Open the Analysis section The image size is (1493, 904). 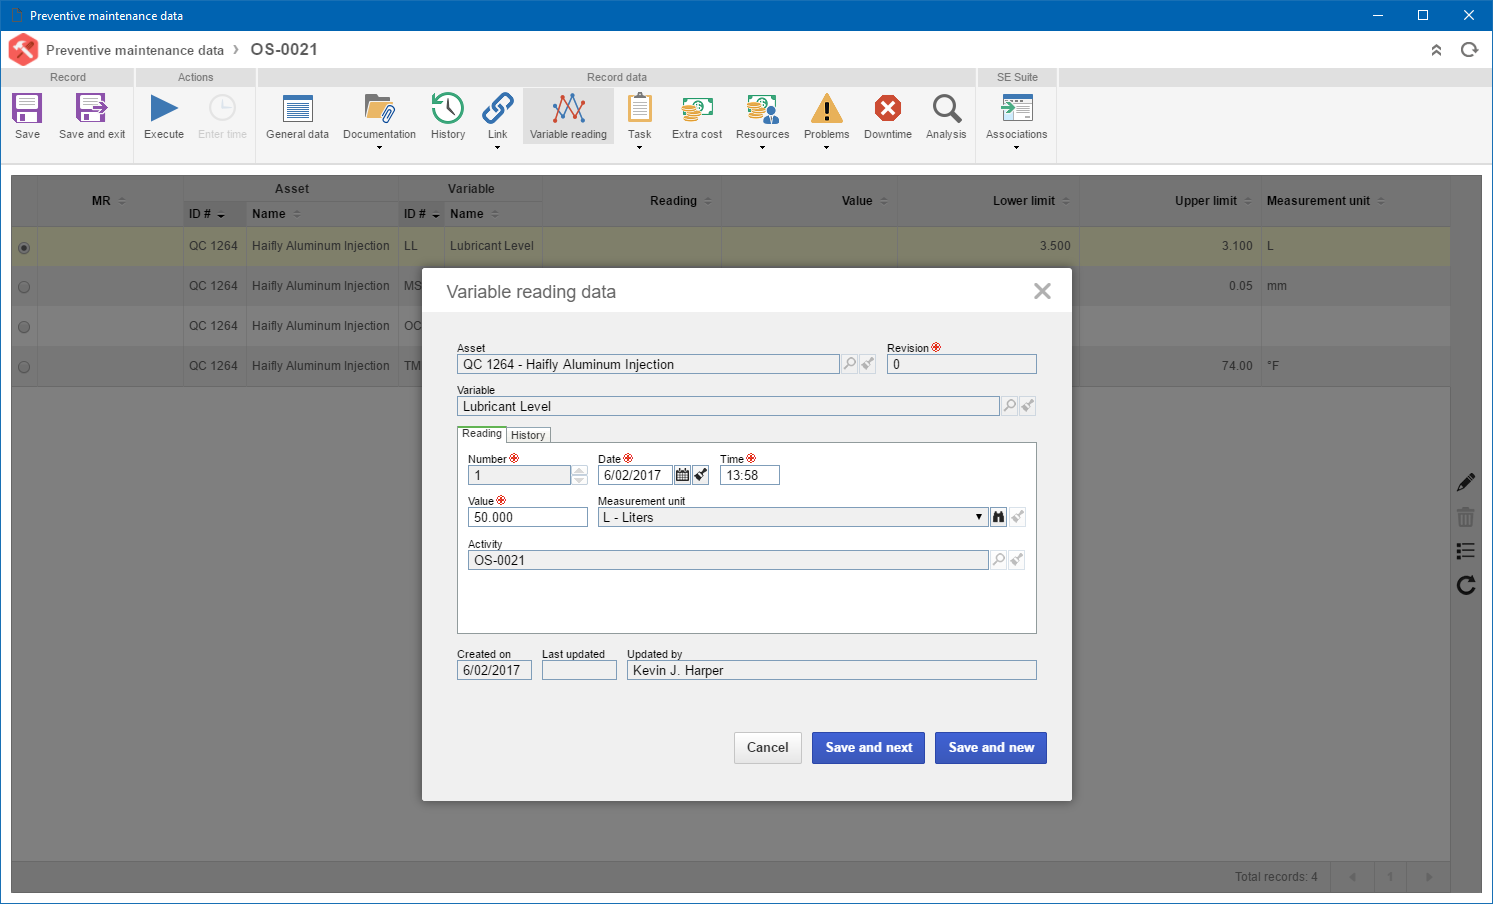(x=946, y=116)
